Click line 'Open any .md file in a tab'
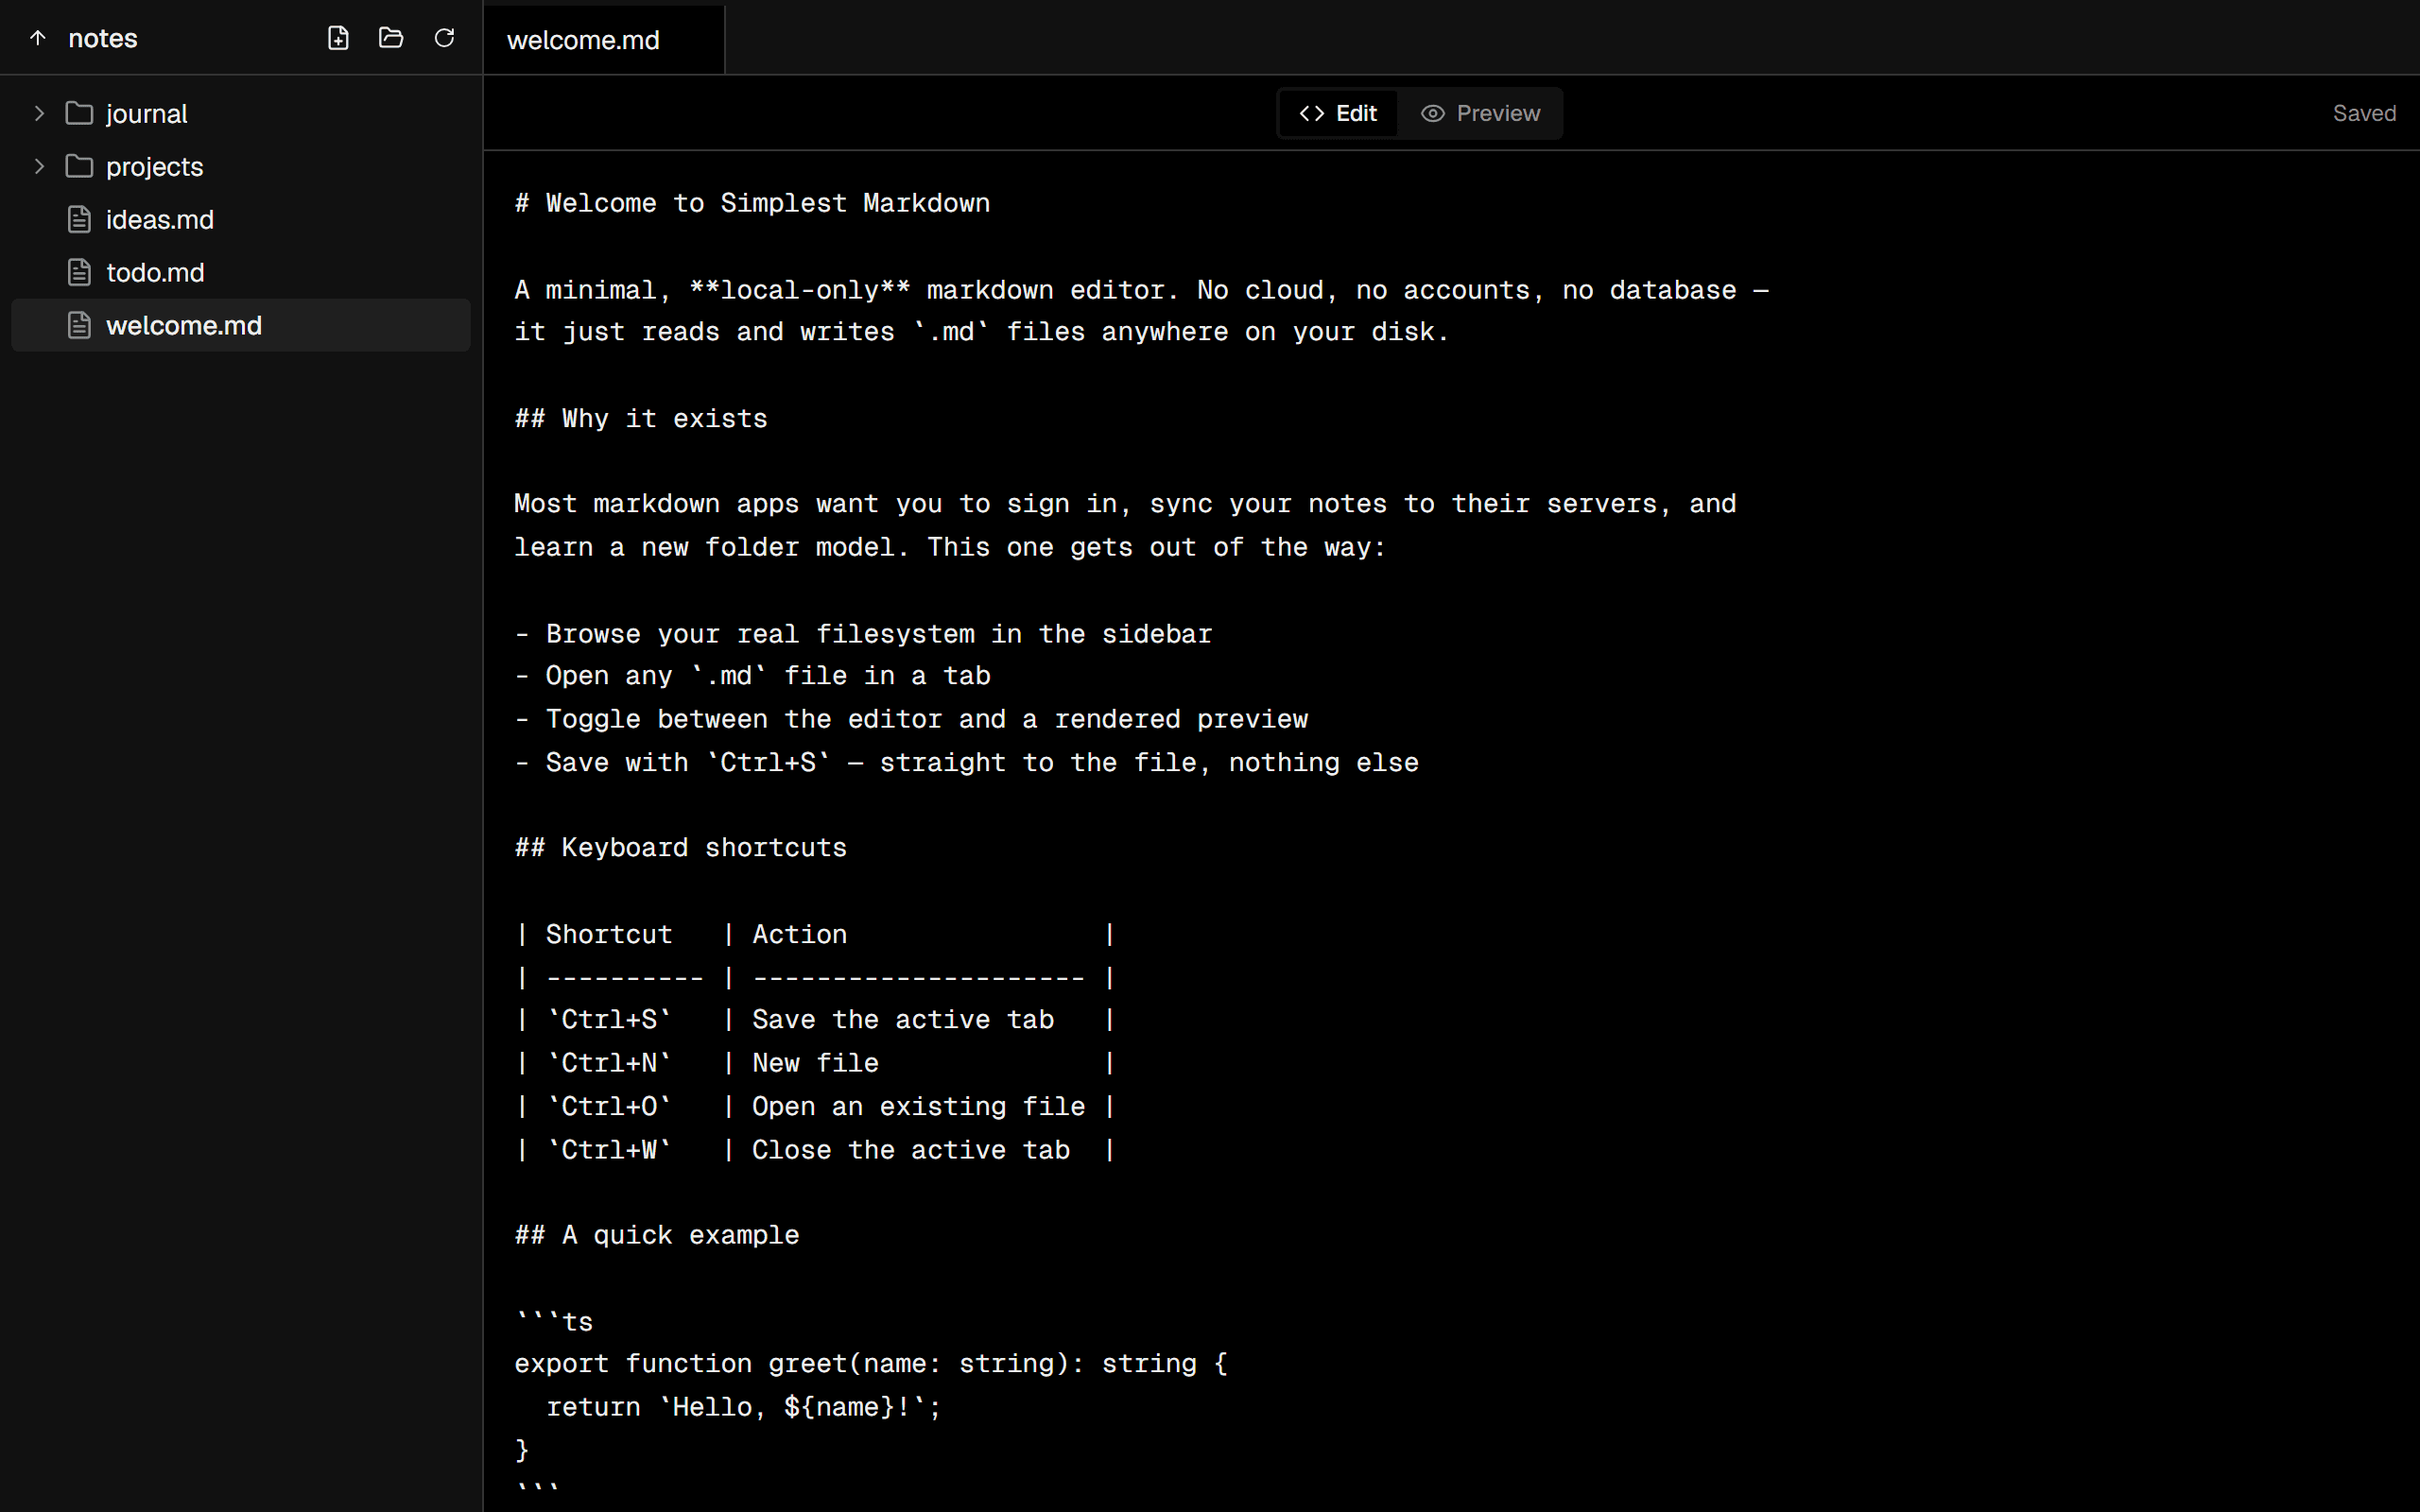This screenshot has width=2420, height=1512. click(752, 676)
